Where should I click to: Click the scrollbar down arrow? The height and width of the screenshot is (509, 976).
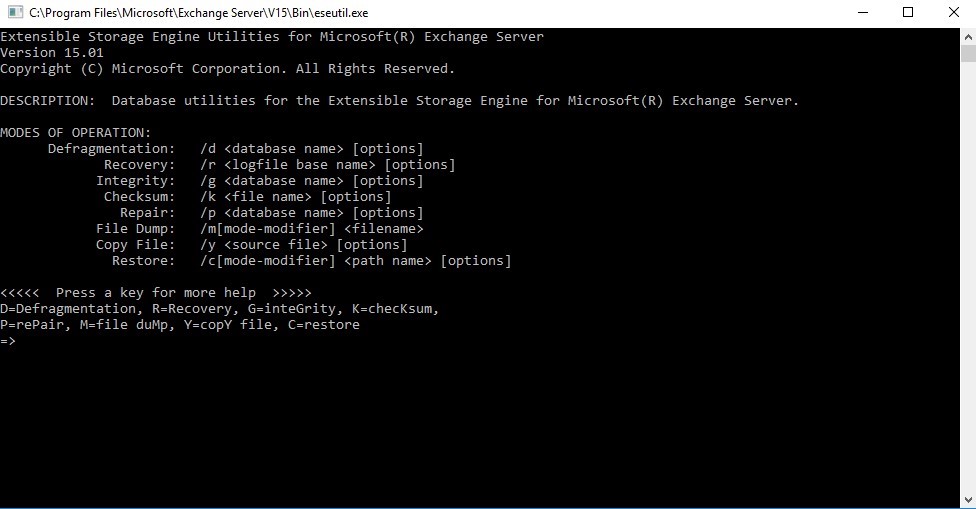968,500
